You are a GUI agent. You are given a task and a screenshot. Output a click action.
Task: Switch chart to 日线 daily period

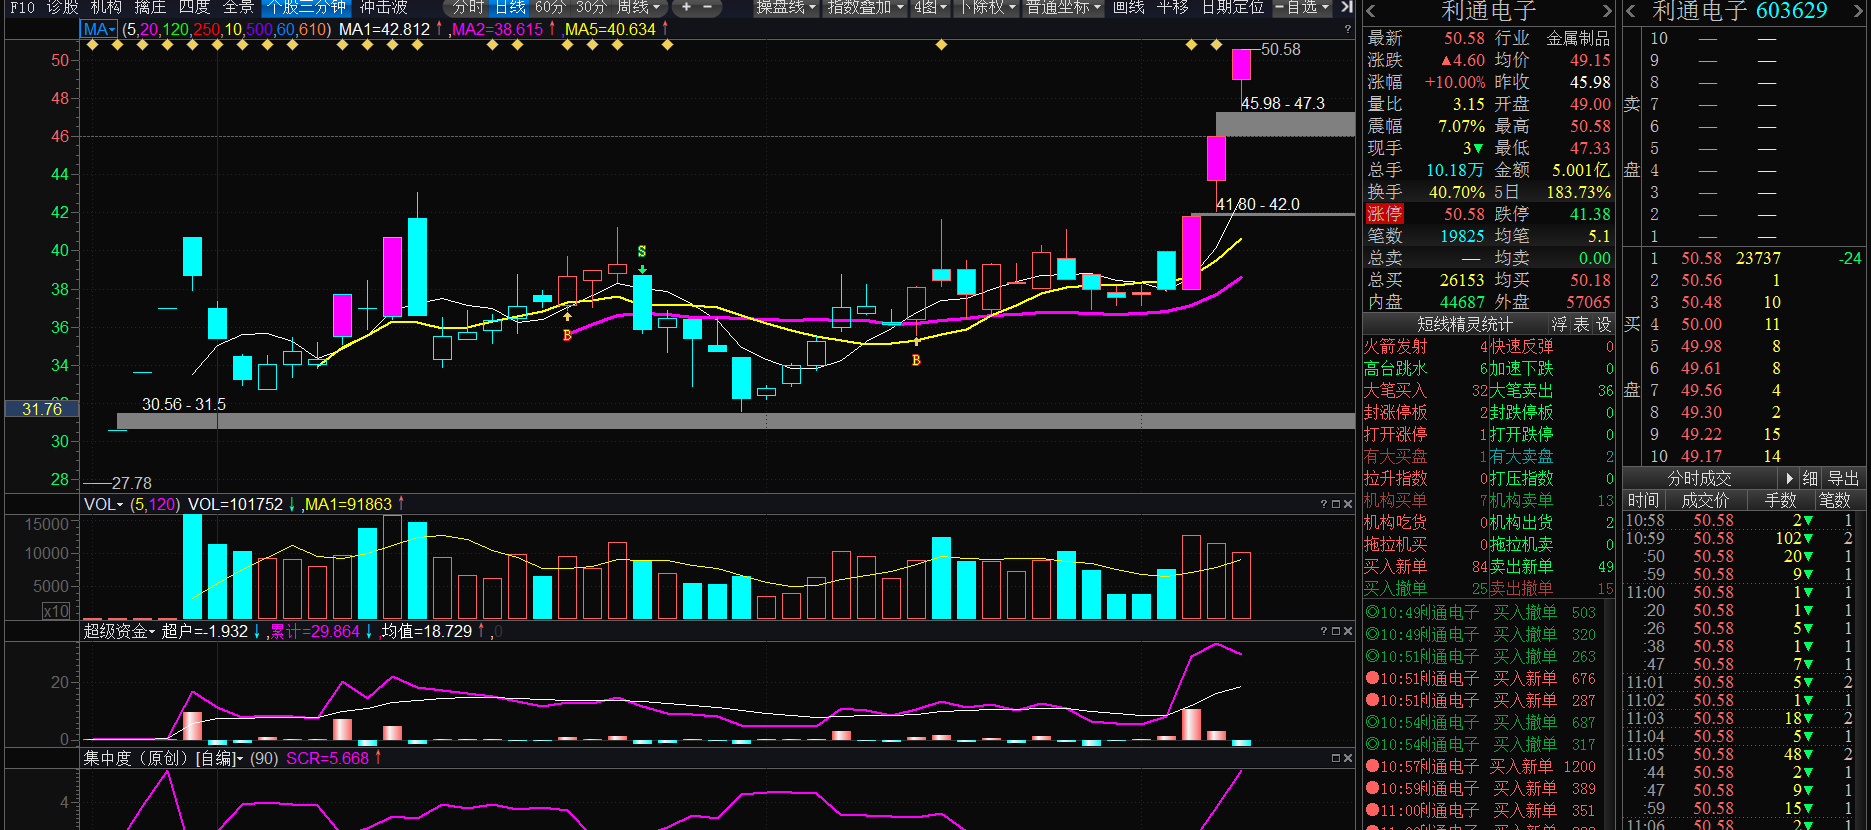click(510, 7)
